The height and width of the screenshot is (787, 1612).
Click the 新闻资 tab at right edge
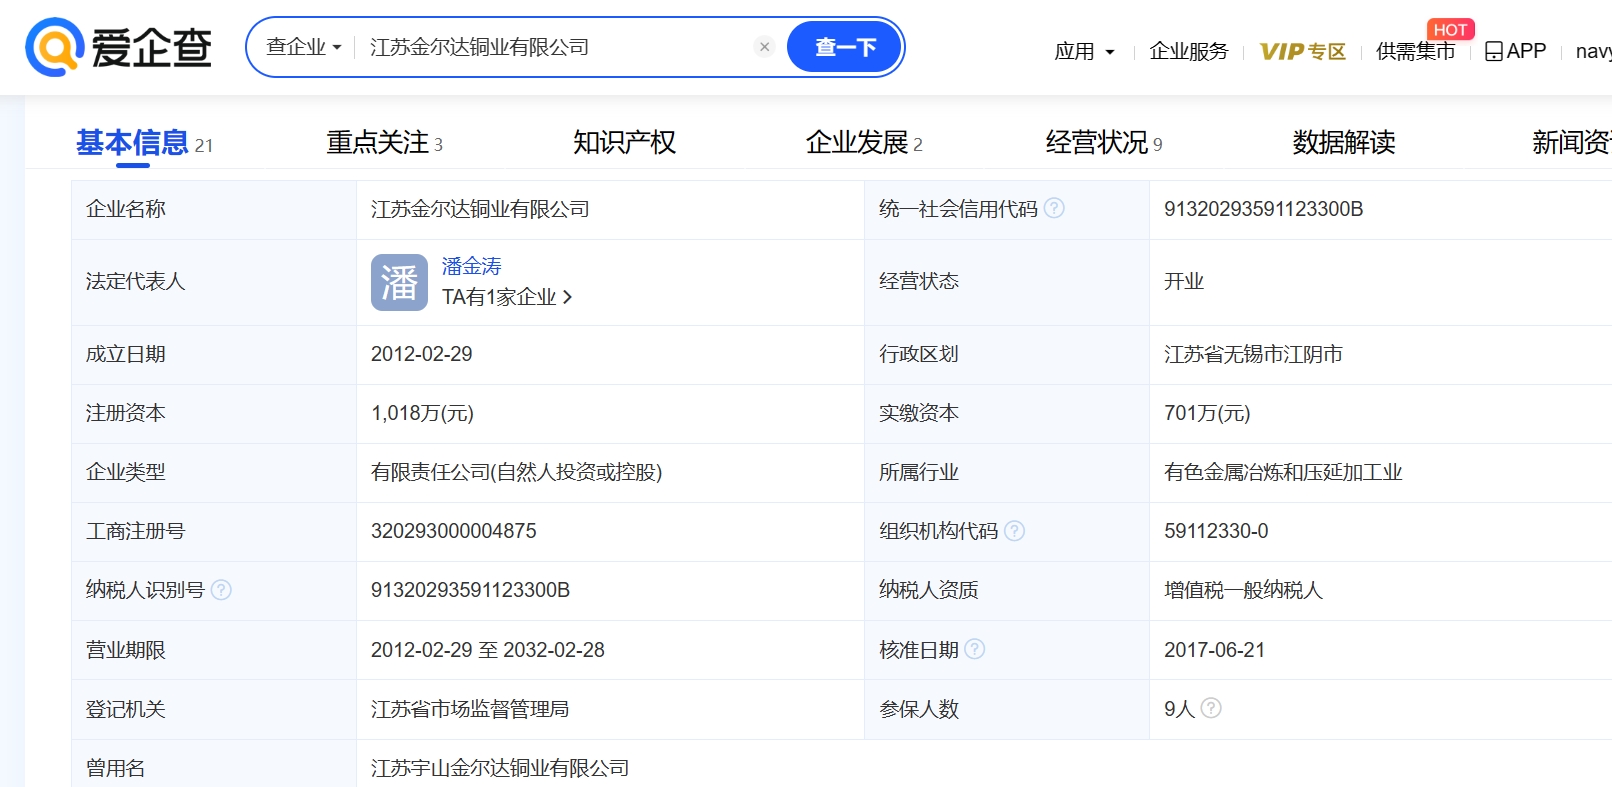pos(1571,143)
